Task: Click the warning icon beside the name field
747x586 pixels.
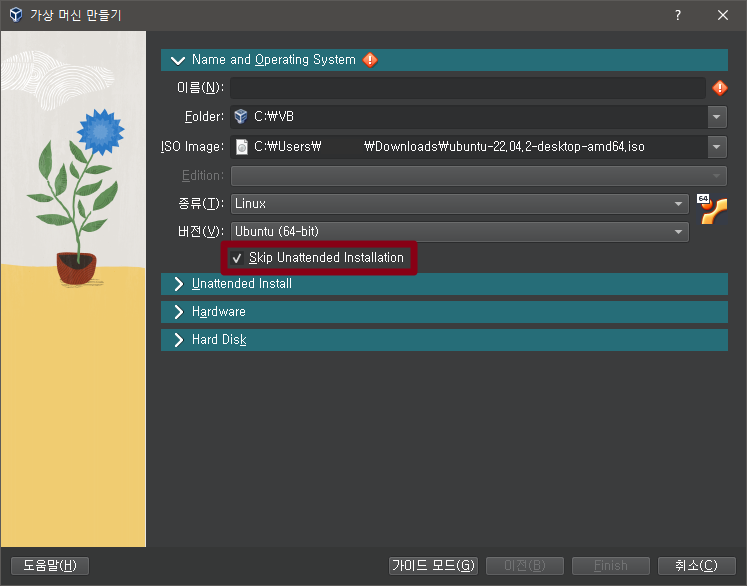Action: point(719,88)
